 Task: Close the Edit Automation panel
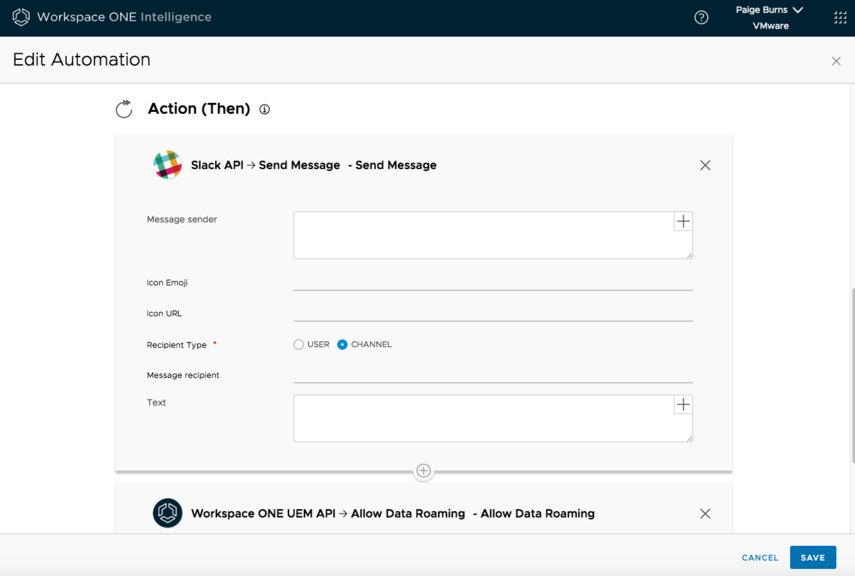[x=836, y=61]
